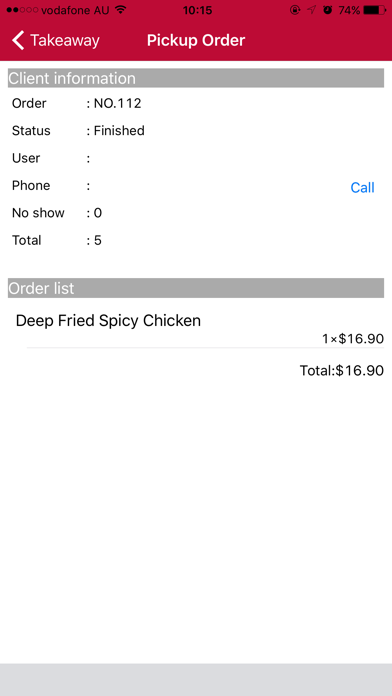Tap the Deep Fried Spicy Chicken item

coord(108,320)
